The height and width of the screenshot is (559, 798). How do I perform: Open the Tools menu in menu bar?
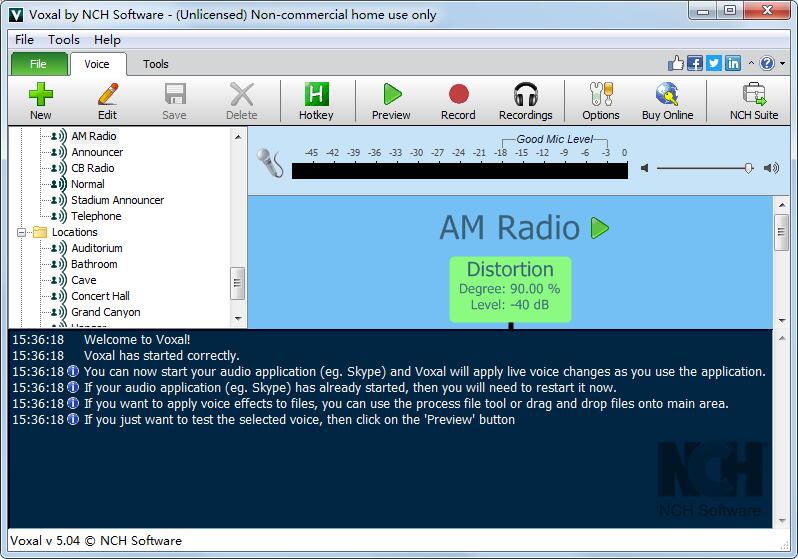coord(64,40)
